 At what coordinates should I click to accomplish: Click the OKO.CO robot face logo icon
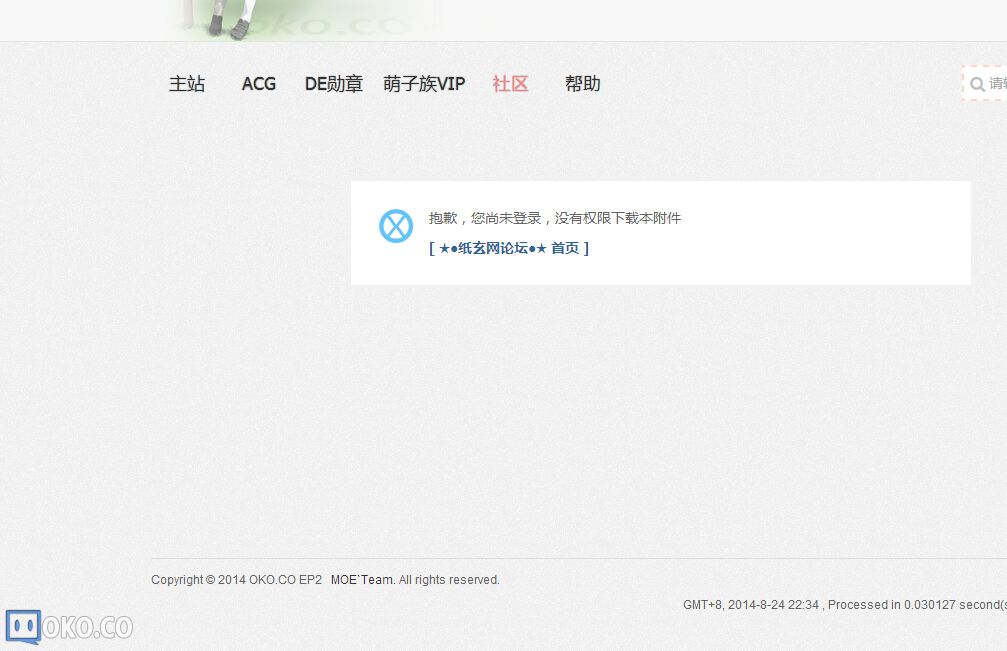point(23,627)
